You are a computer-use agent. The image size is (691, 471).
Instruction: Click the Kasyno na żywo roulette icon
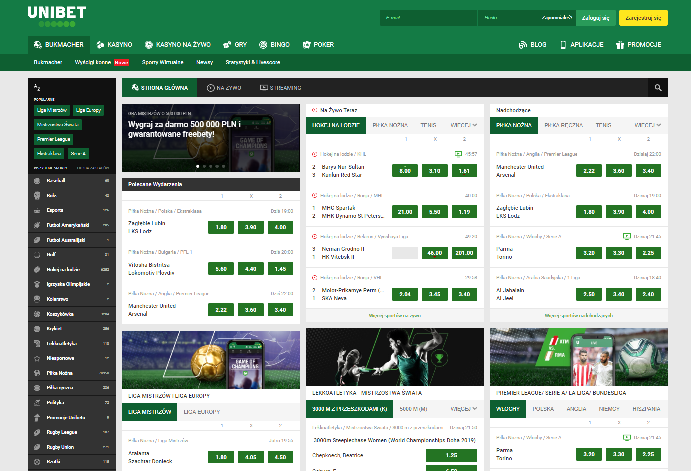pos(149,45)
